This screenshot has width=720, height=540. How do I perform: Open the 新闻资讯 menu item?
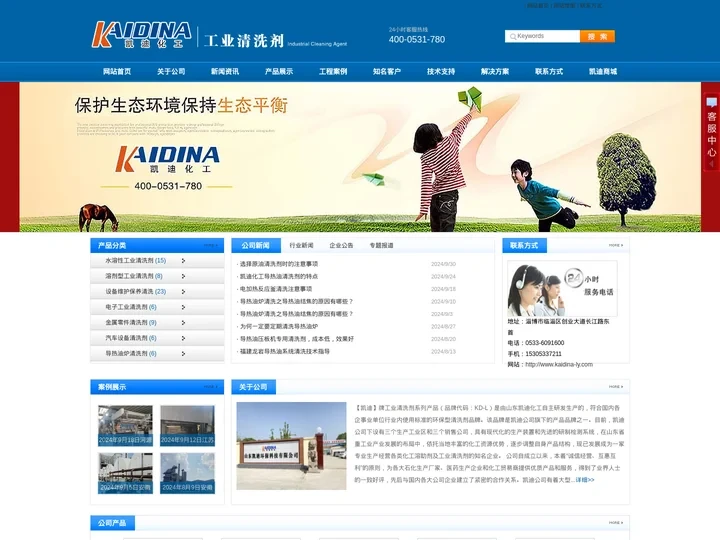tap(225, 72)
